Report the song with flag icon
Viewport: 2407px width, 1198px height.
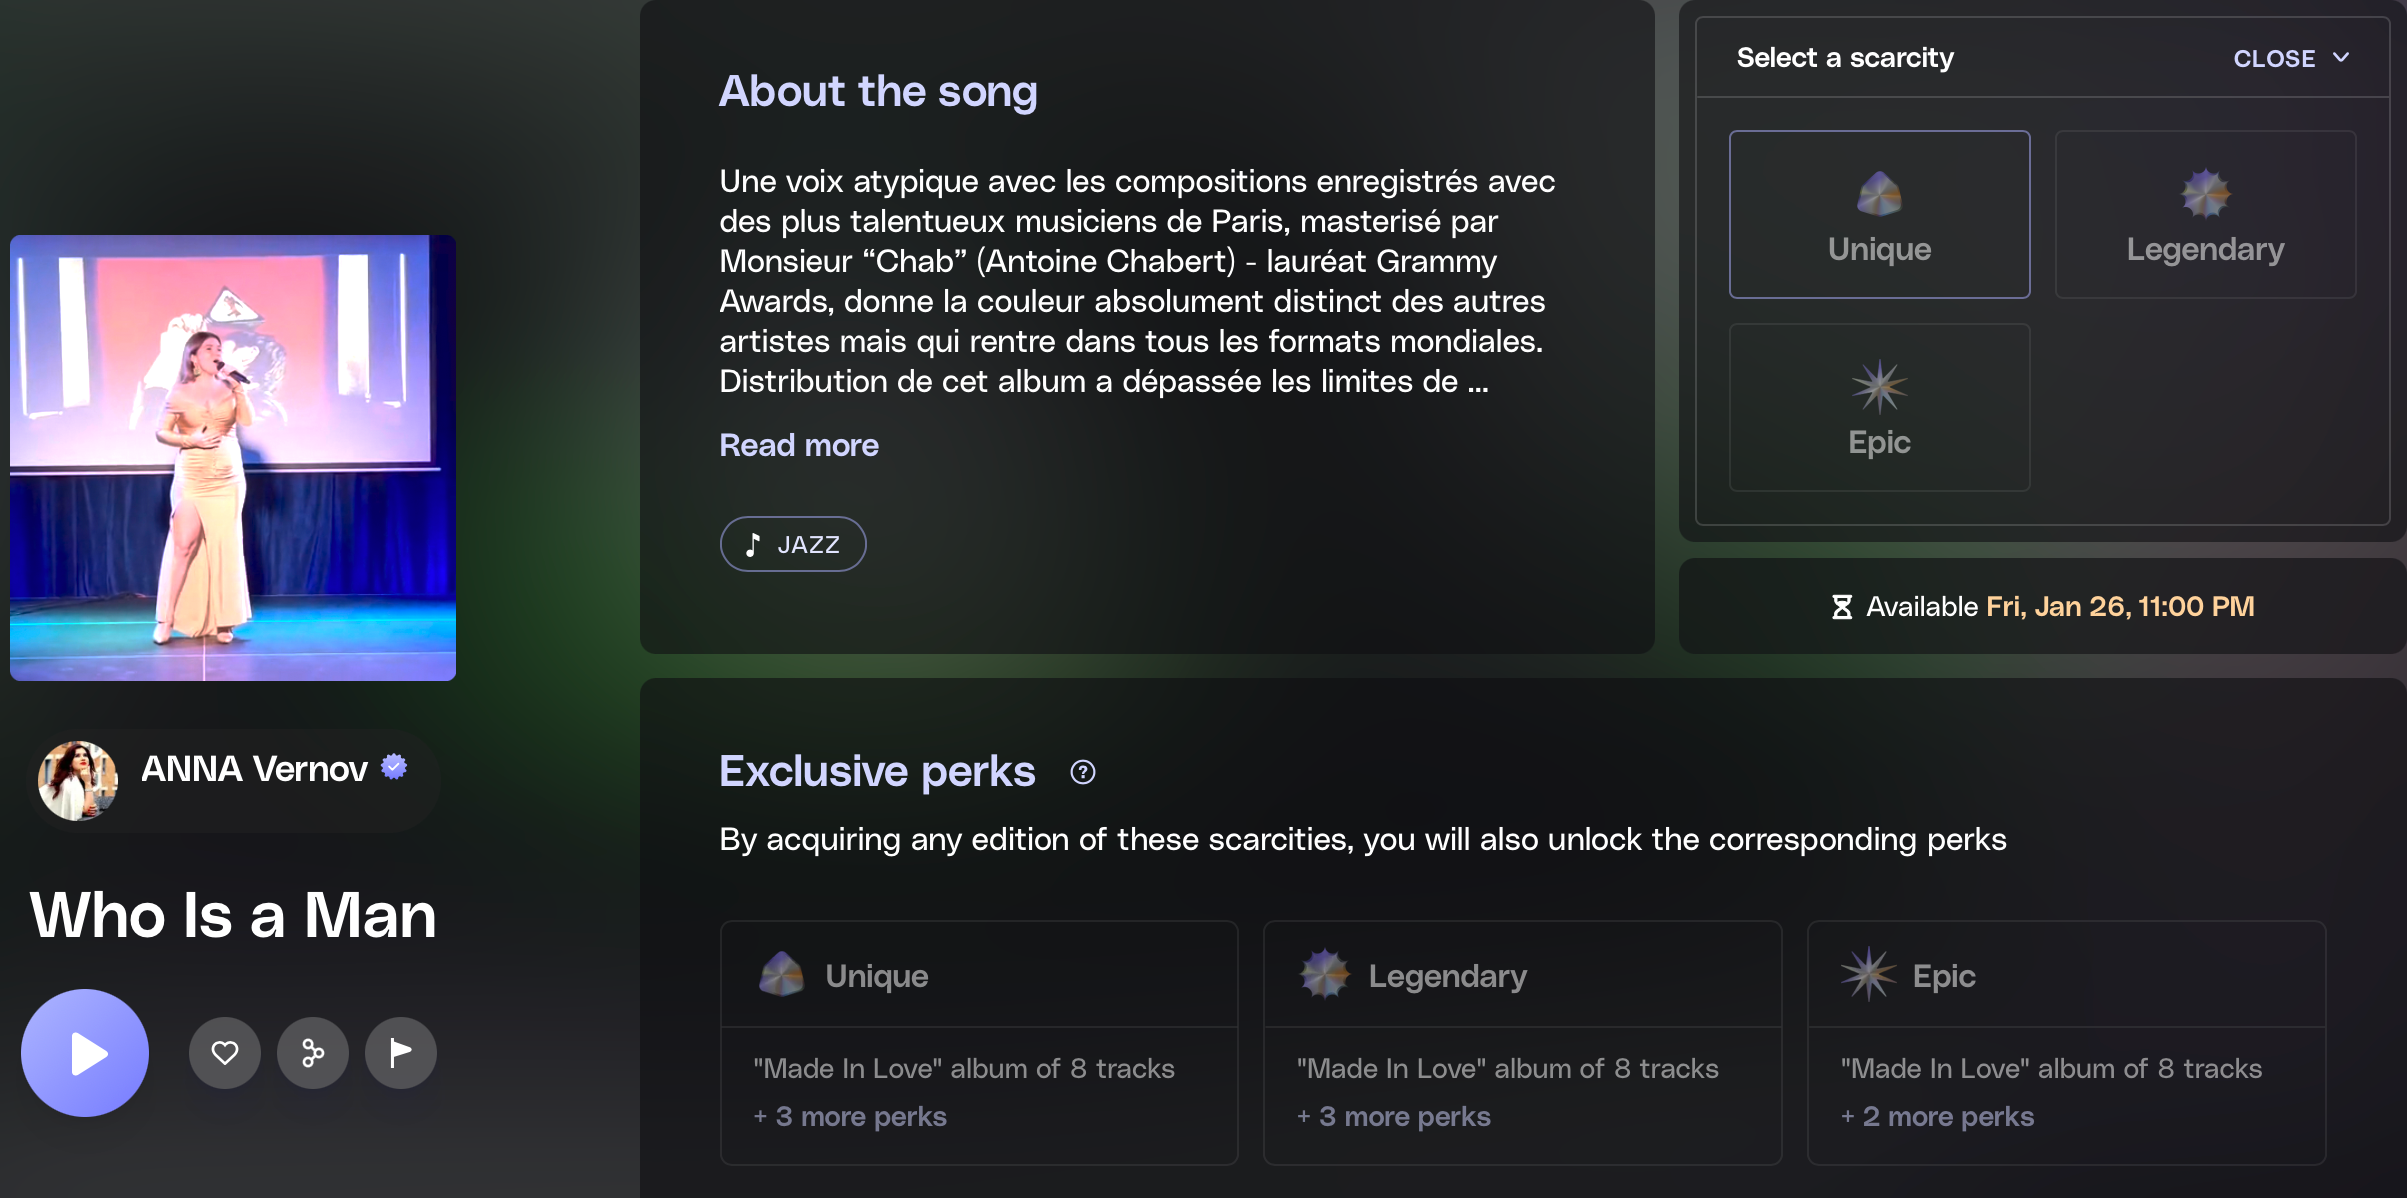[x=401, y=1053]
